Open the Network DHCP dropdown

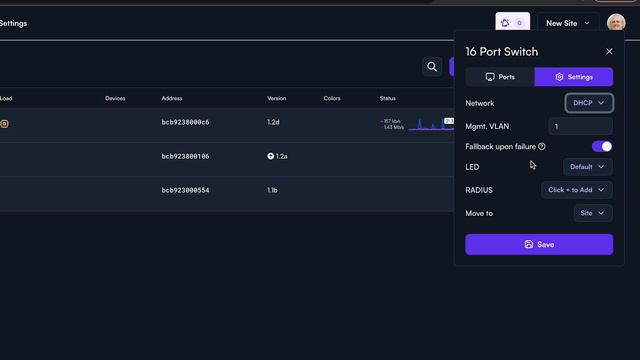[x=589, y=103]
